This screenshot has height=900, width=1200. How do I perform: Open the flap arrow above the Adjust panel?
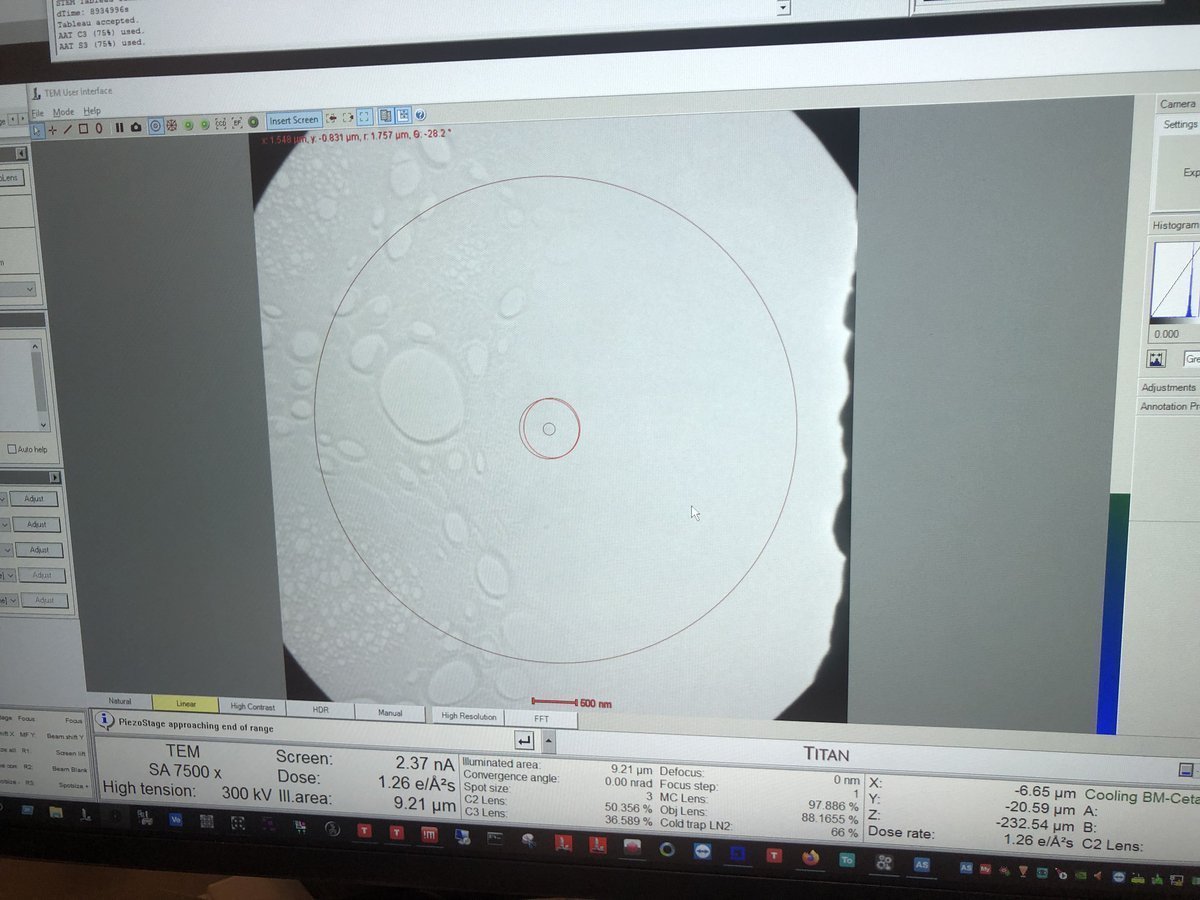coord(55,477)
